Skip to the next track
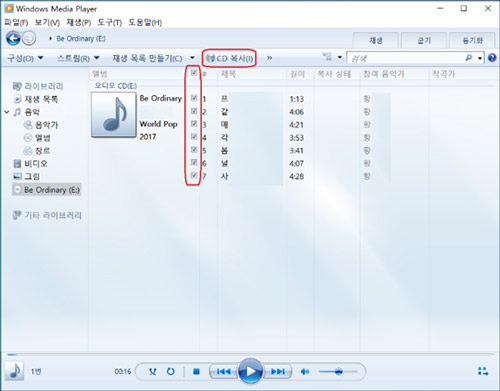Viewport: 500px width, 391px height. [278, 371]
